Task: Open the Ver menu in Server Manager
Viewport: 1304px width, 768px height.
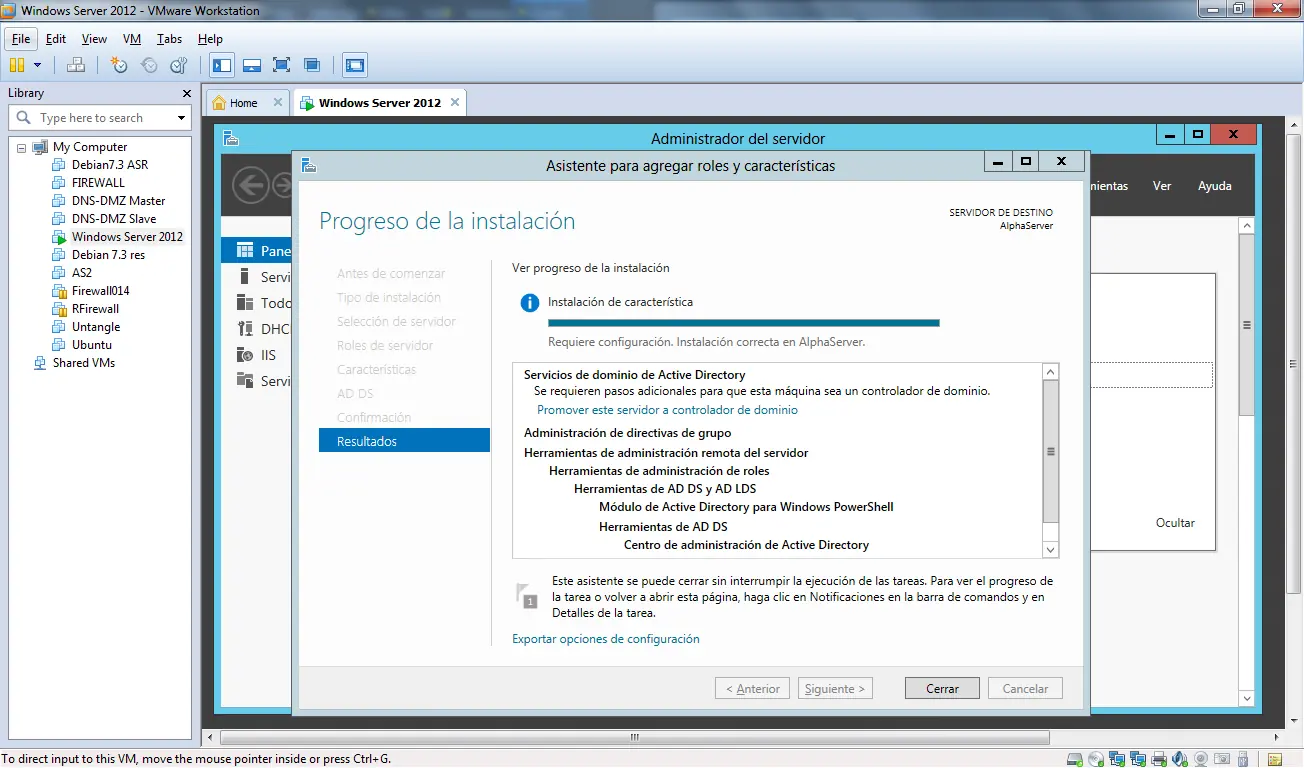Action: coord(1162,186)
